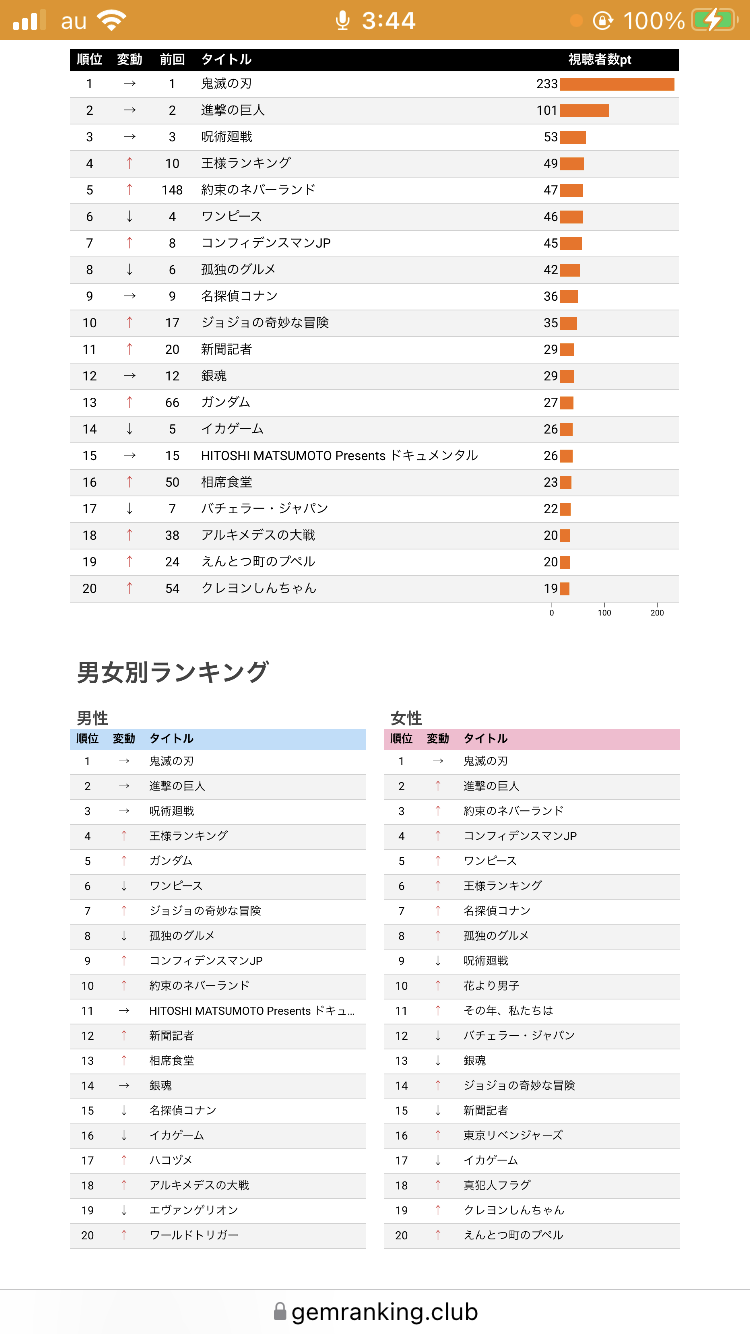Tap the HITOSHI MATSUMOTO Presents ドキュメンタル row

339,456
